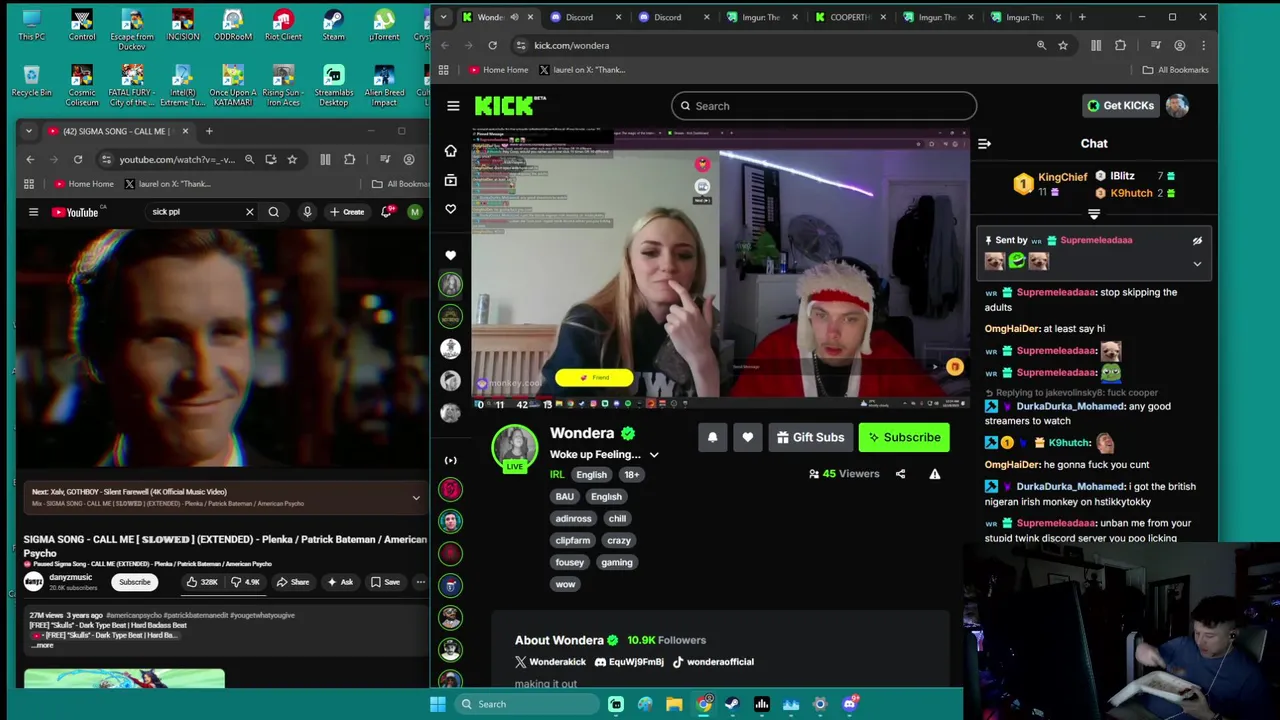Subscribe to danyzmusic
This screenshot has width=1280, height=720.
(135, 582)
